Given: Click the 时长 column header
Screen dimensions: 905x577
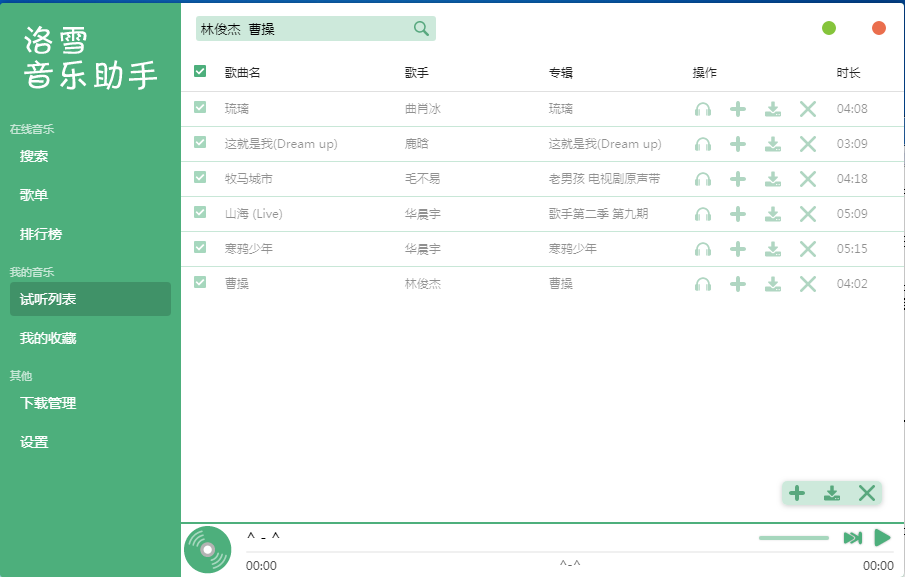Looking at the screenshot, I should (848, 73).
